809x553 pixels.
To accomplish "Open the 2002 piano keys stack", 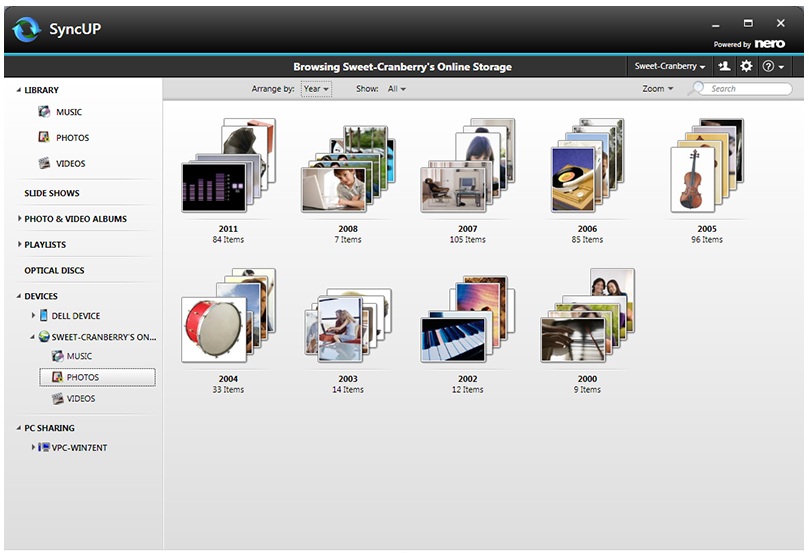I will pos(468,319).
